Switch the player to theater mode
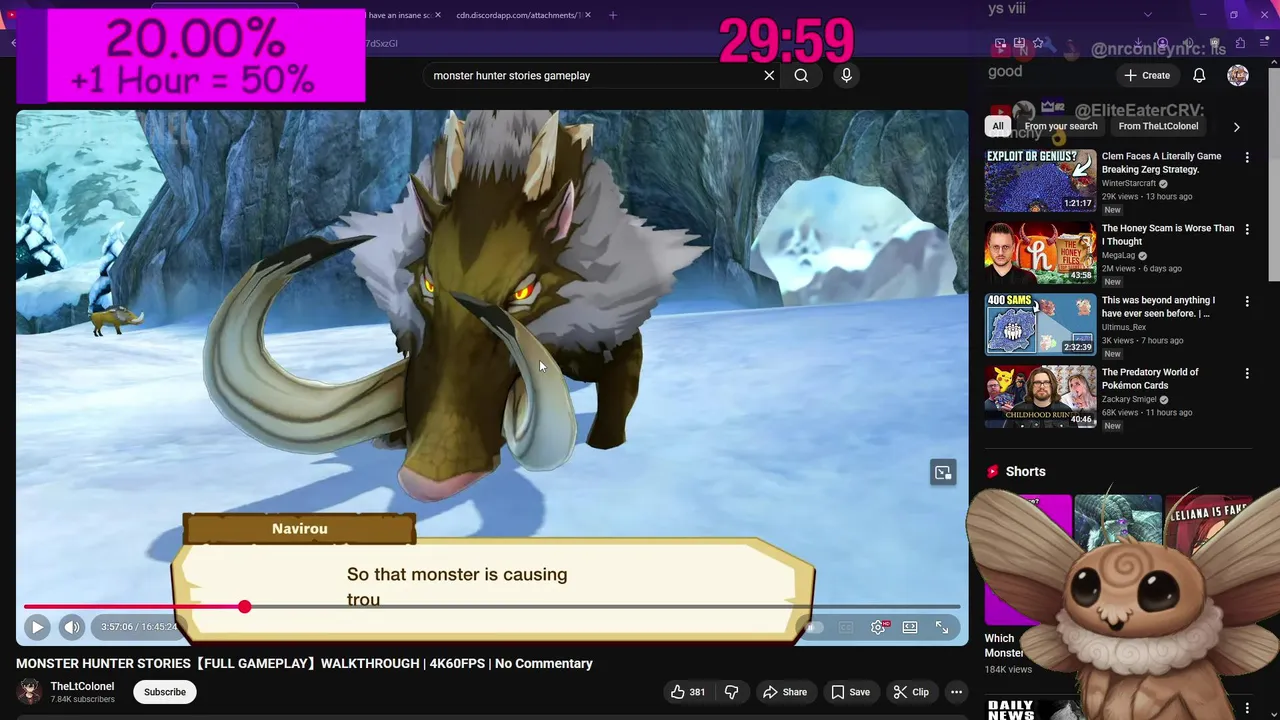The height and width of the screenshot is (720, 1280). pos(910,627)
